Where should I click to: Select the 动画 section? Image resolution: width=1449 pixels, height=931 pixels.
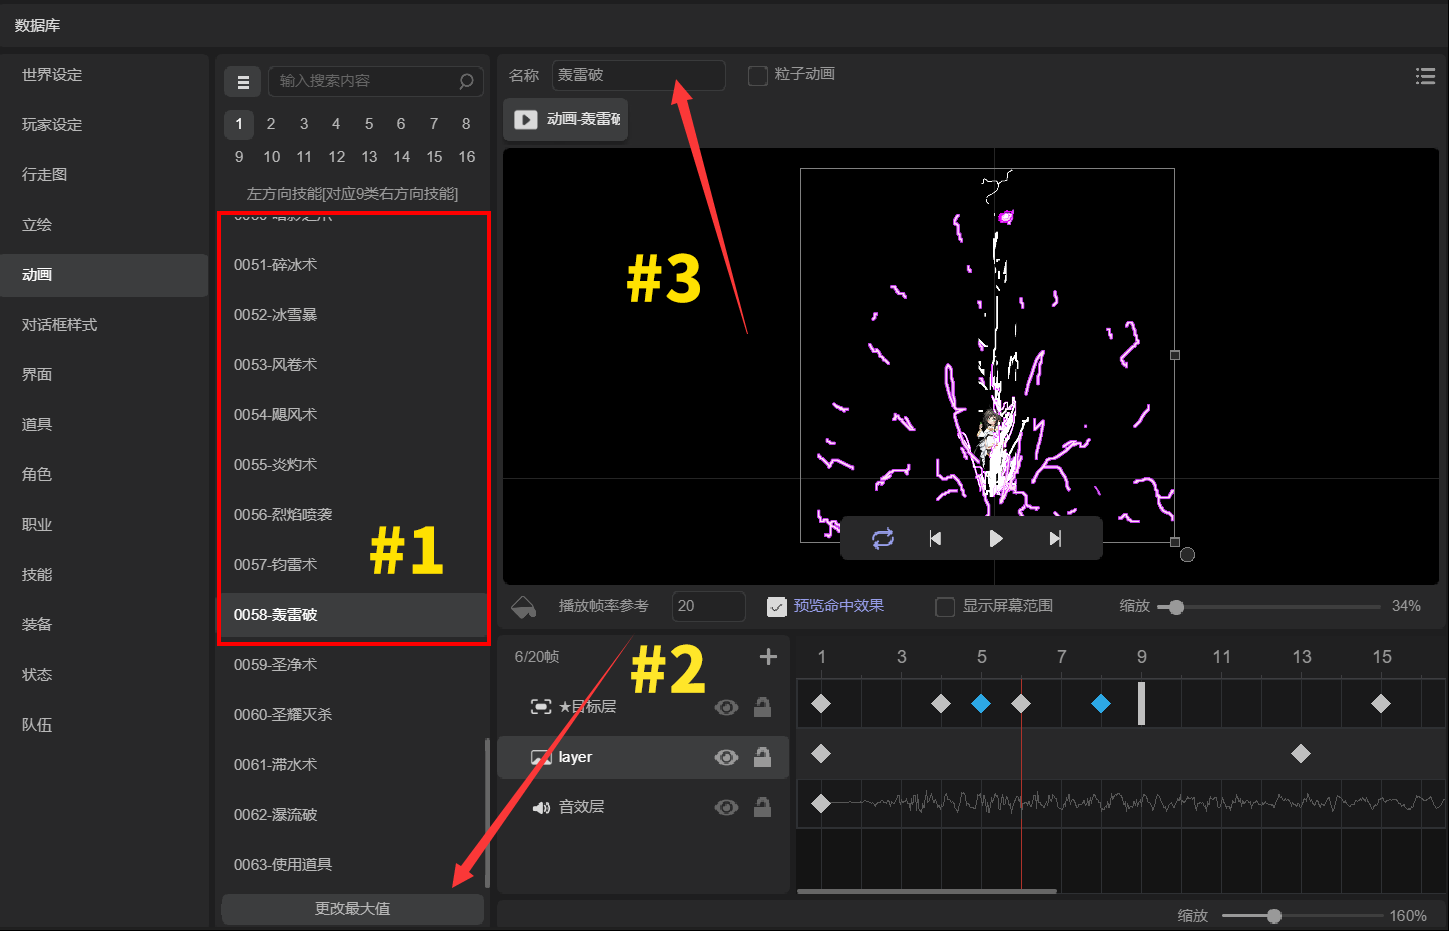(x=104, y=275)
